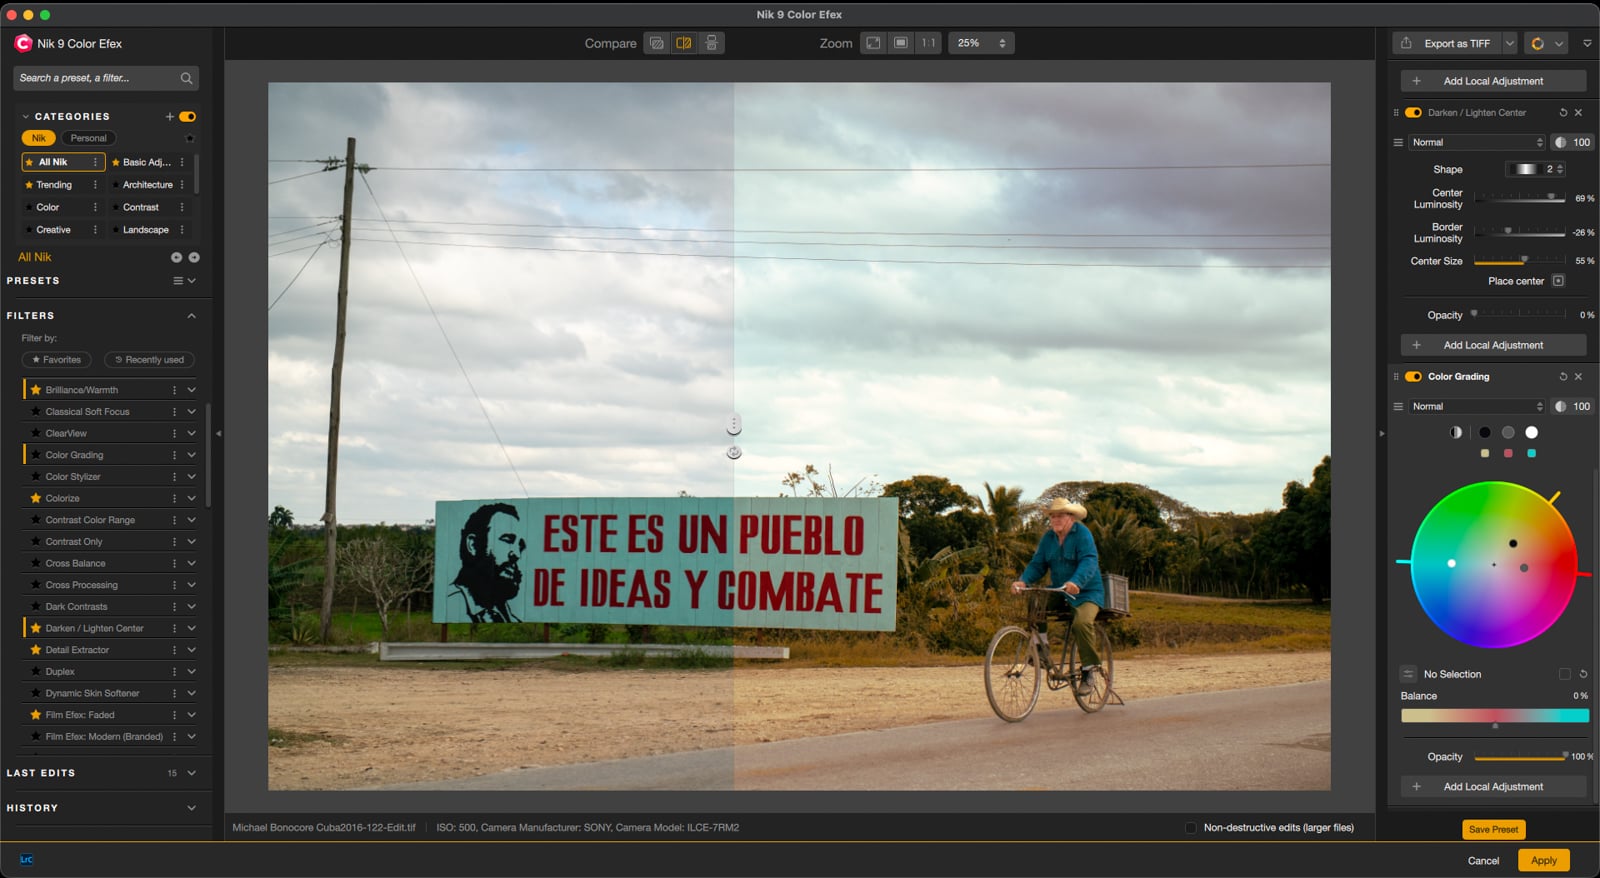Click the Balance gradient slider
This screenshot has width=1600, height=878.
coord(1495,716)
